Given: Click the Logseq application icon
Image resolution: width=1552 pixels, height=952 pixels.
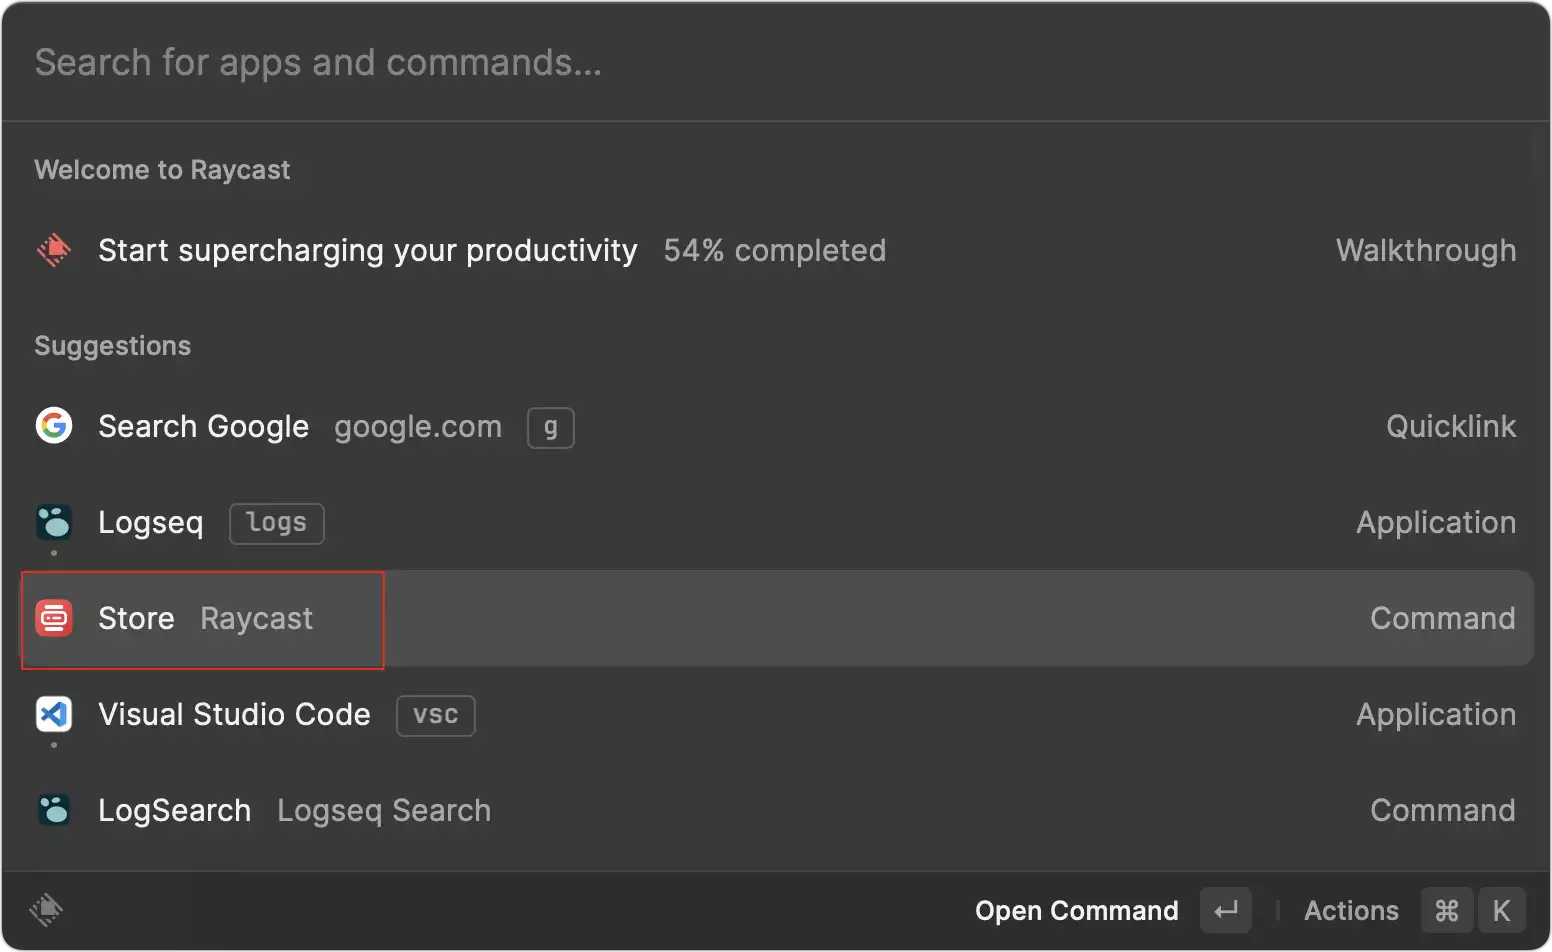Looking at the screenshot, I should coord(54,522).
